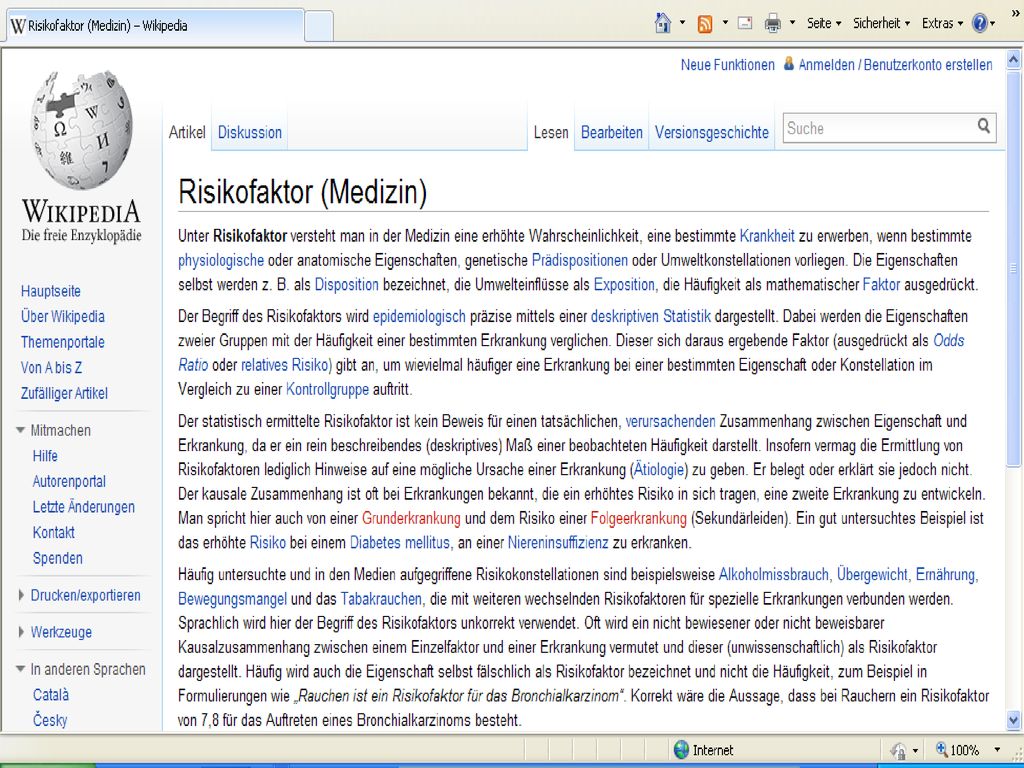Follow the Disposition link
This screenshot has width=1024, height=768.
click(x=347, y=285)
